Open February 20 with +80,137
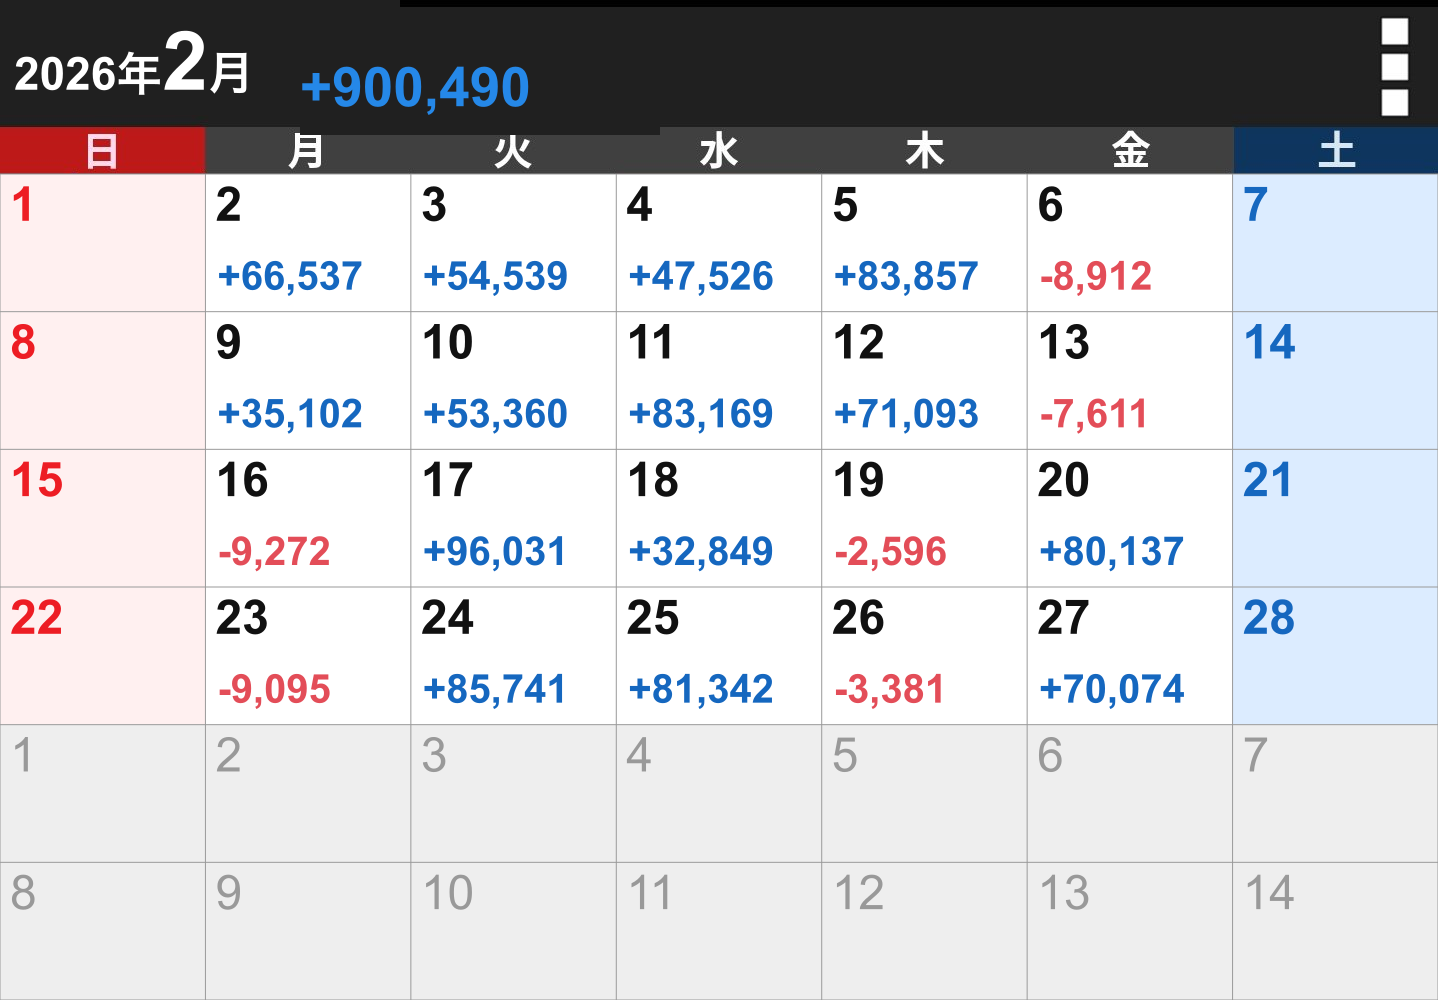The height and width of the screenshot is (1000, 1438). tap(1130, 518)
